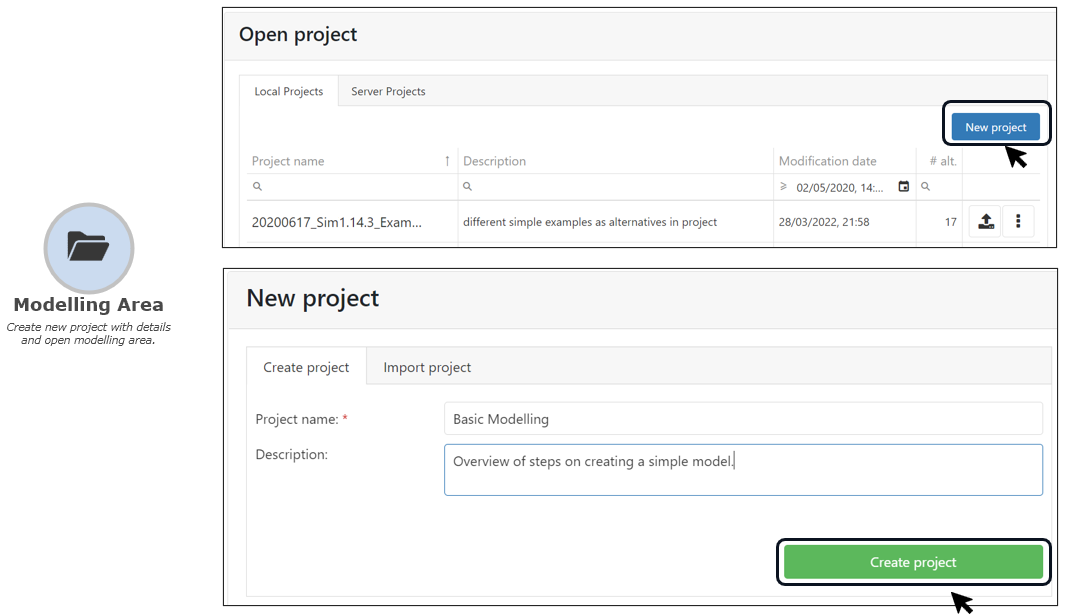The height and width of the screenshot is (616, 1072).
Task: Open the greater-or-equal operator selector in the date filter
Action: coord(784,187)
